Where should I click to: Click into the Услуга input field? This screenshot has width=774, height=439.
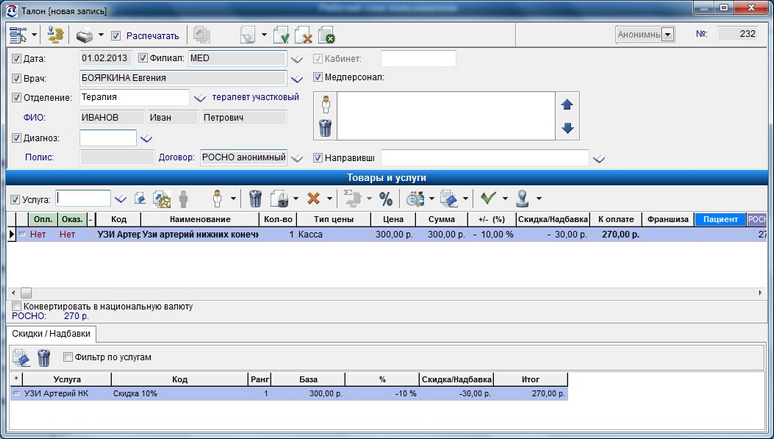82,199
